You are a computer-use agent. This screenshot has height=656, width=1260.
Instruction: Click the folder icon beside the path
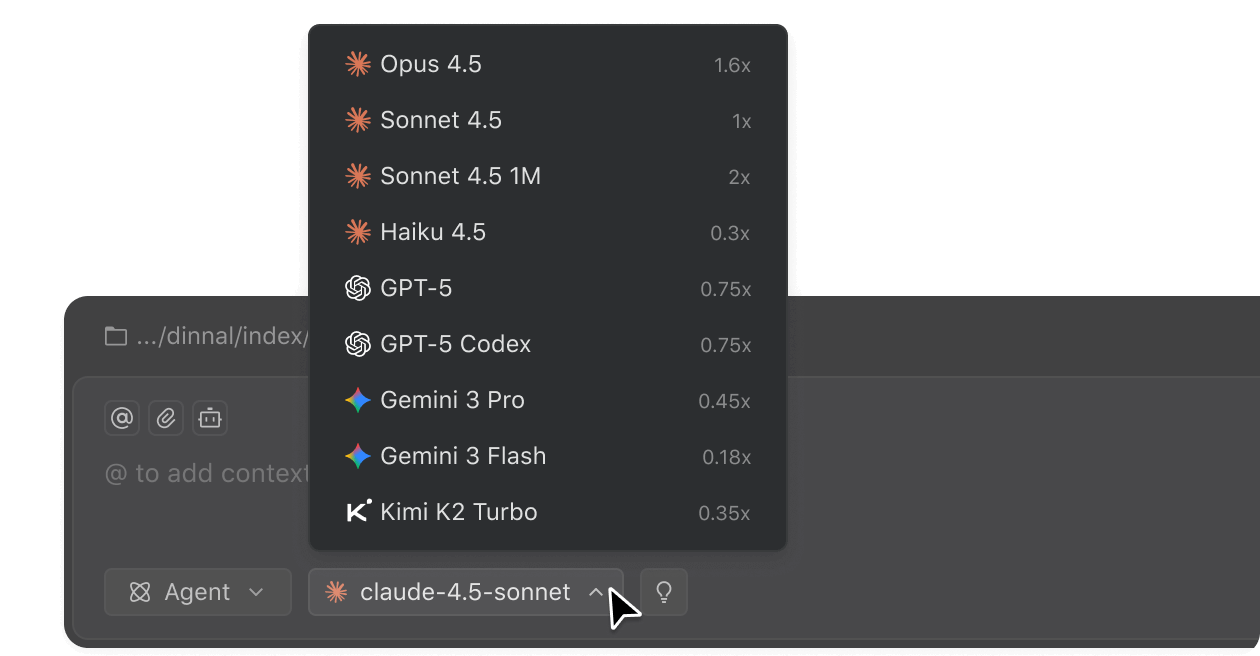116,336
